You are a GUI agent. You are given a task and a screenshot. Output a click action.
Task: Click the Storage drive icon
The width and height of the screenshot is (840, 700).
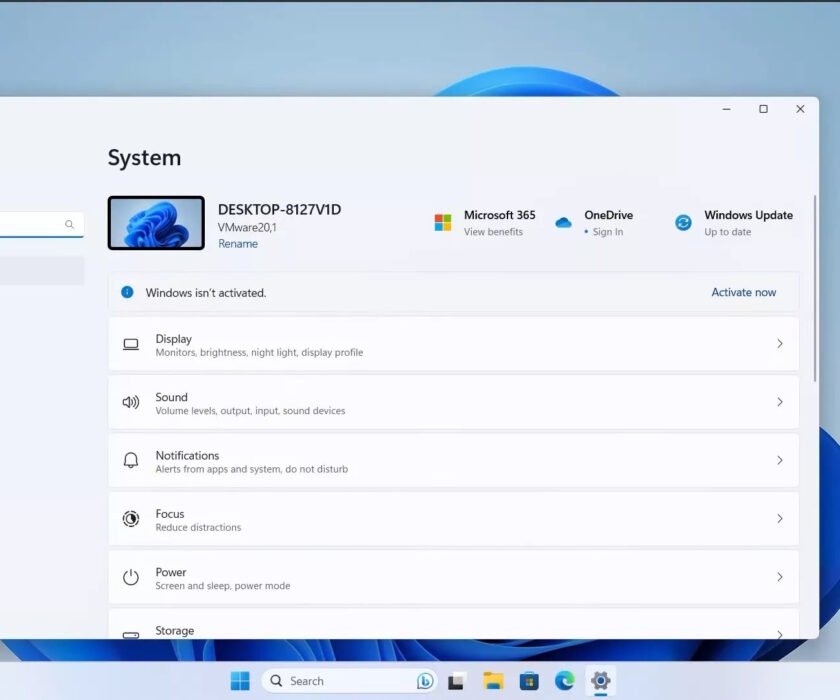131,635
